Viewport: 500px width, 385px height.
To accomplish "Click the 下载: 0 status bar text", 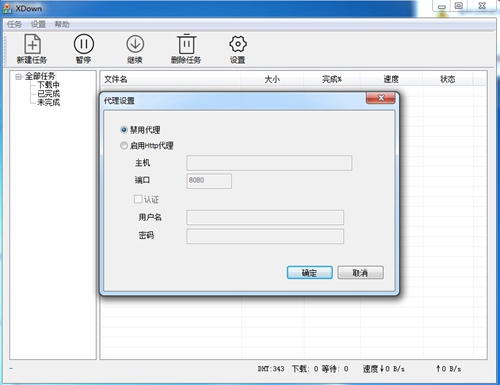I will [305, 369].
